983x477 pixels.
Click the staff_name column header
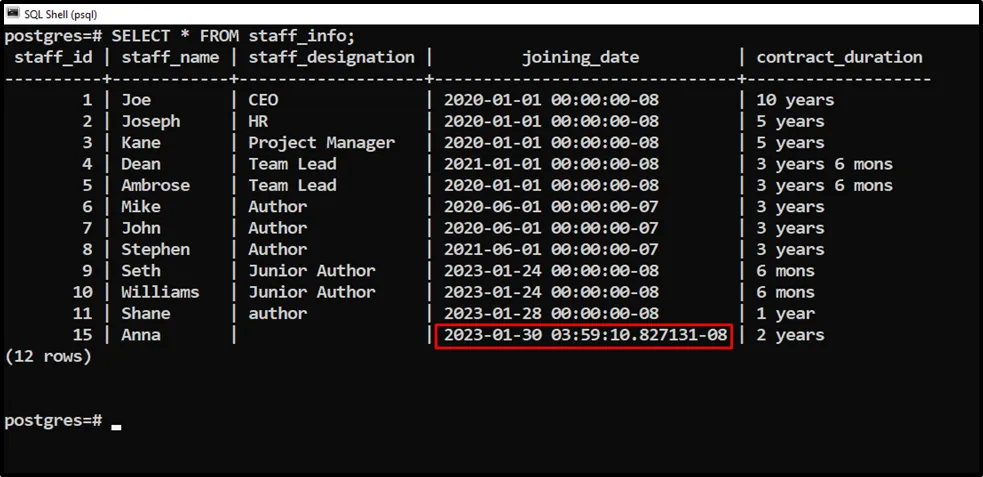click(170, 57)
